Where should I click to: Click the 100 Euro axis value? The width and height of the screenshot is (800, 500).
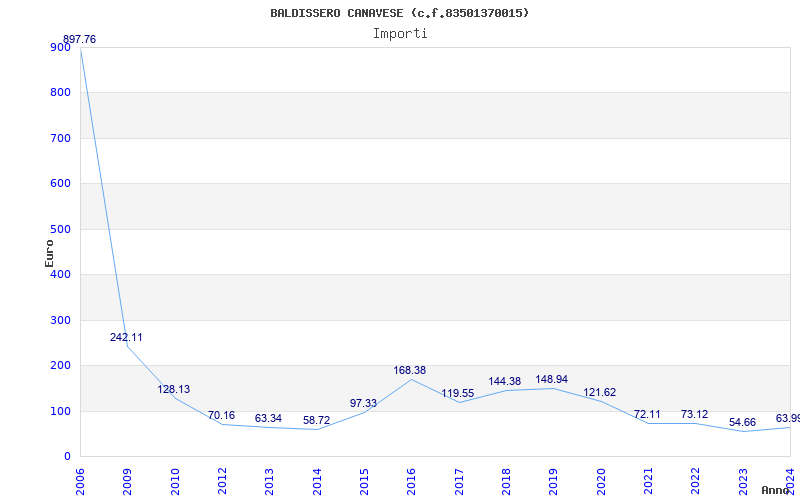(60, 411)
